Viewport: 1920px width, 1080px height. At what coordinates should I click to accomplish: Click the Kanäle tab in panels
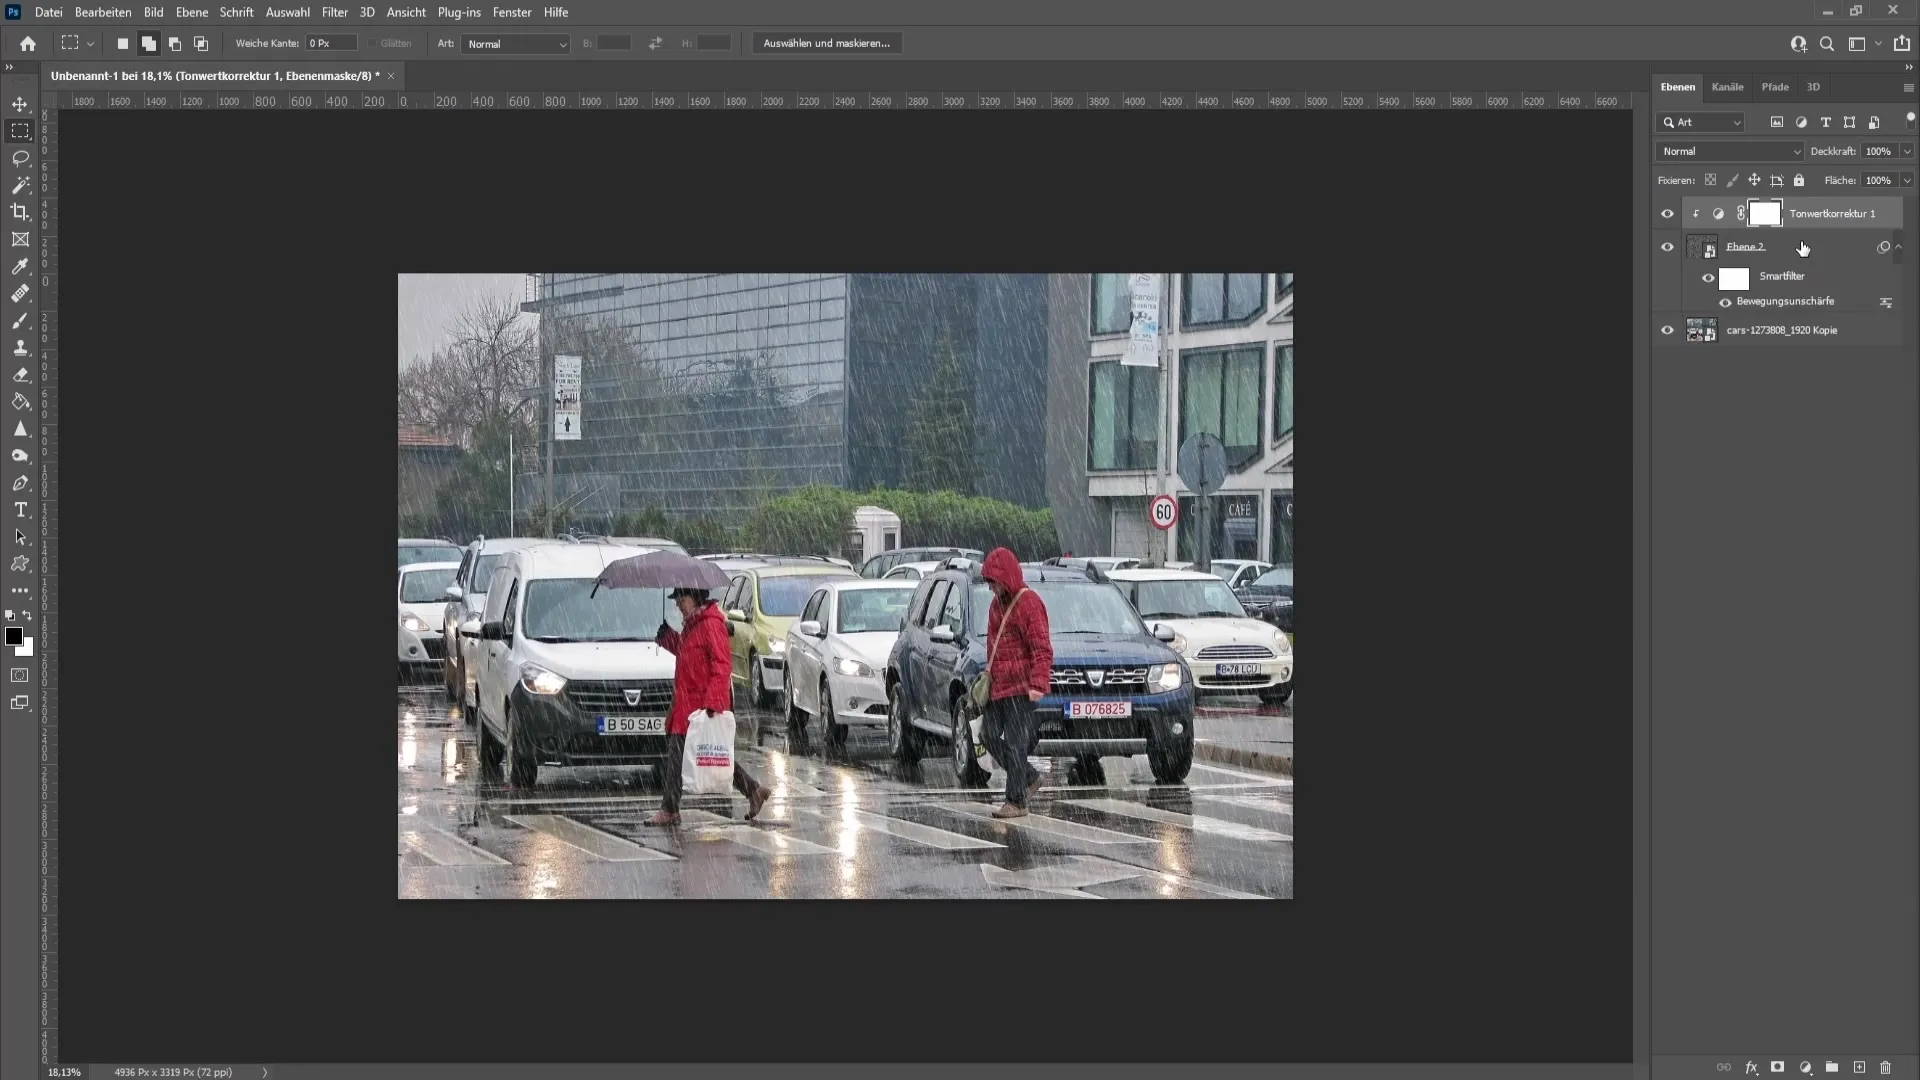(x=1727, y=86)
